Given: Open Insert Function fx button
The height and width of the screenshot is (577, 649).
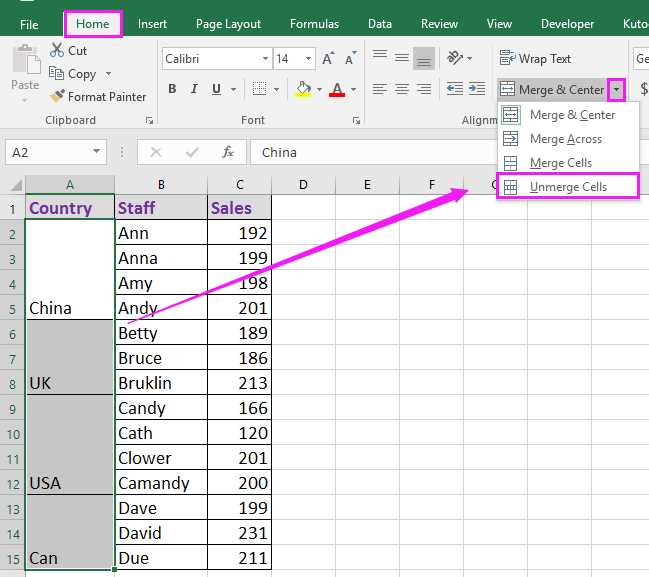Looking at the screenshot, I should (x=228, y=152).
